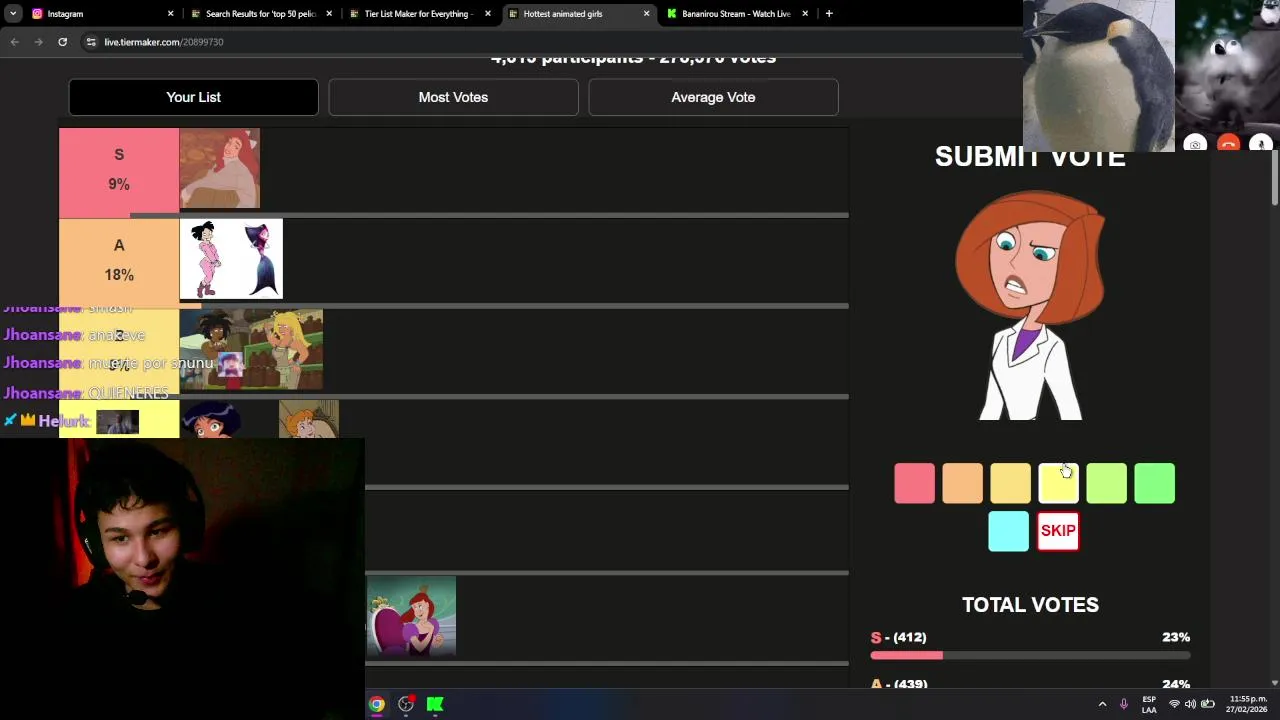This screenshot has height=720, width=1280.
Task: Vote with the cyan swatch
Action: [1008, 531]
